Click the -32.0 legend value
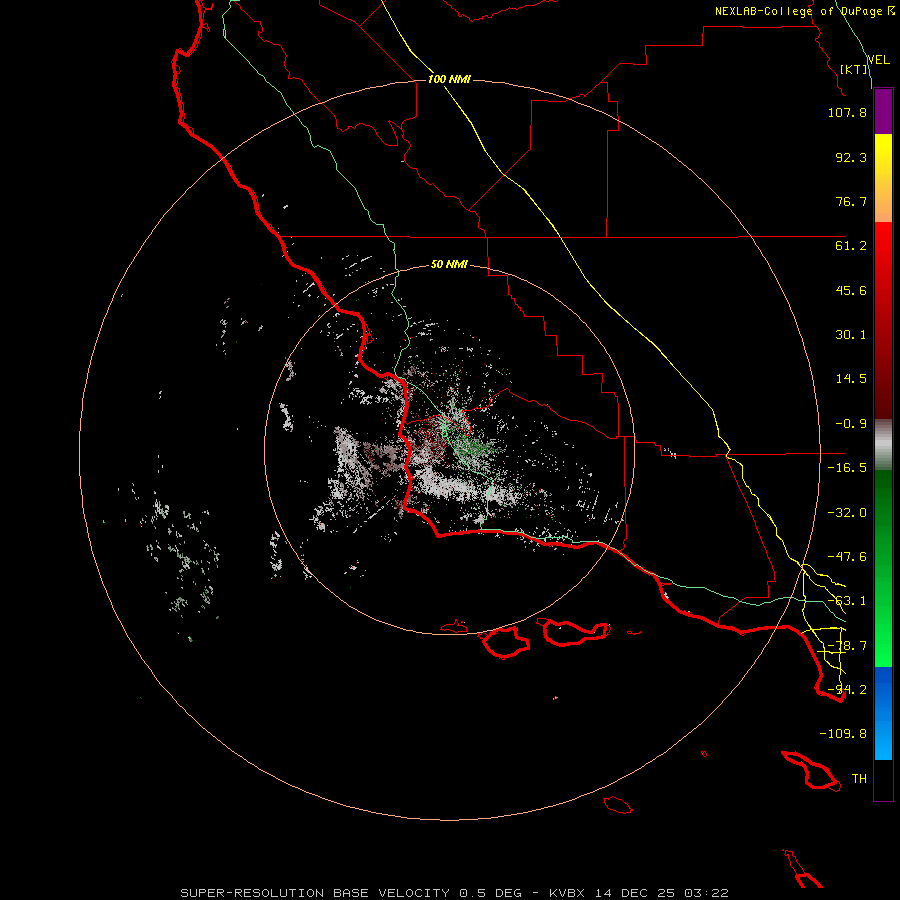The image size is (900, 900). coord(847,513)
